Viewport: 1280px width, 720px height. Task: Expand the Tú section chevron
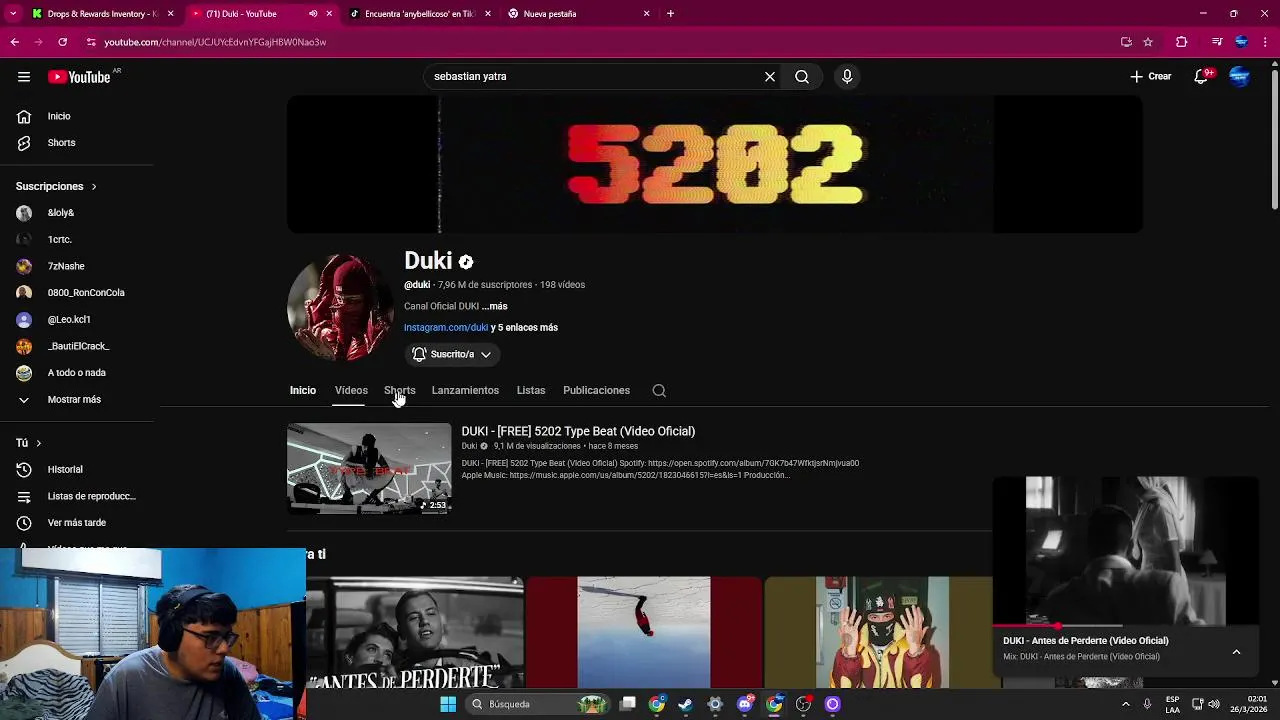[38, 443]
